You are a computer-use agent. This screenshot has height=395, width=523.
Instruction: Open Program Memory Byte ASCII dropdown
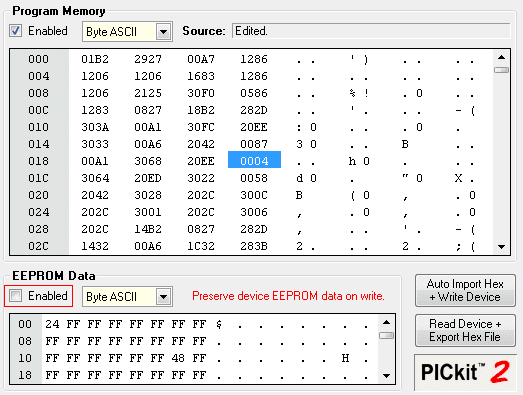click(163, 32)
